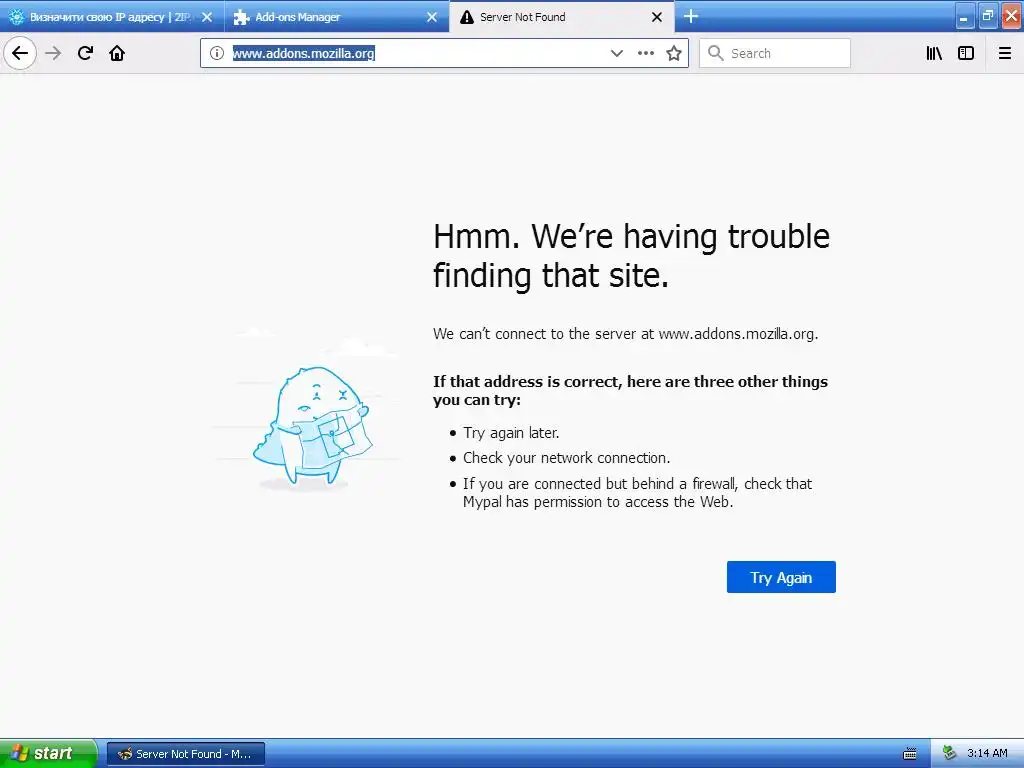
Task: Bookmark this page with the star
Action: tap(674, 53)
